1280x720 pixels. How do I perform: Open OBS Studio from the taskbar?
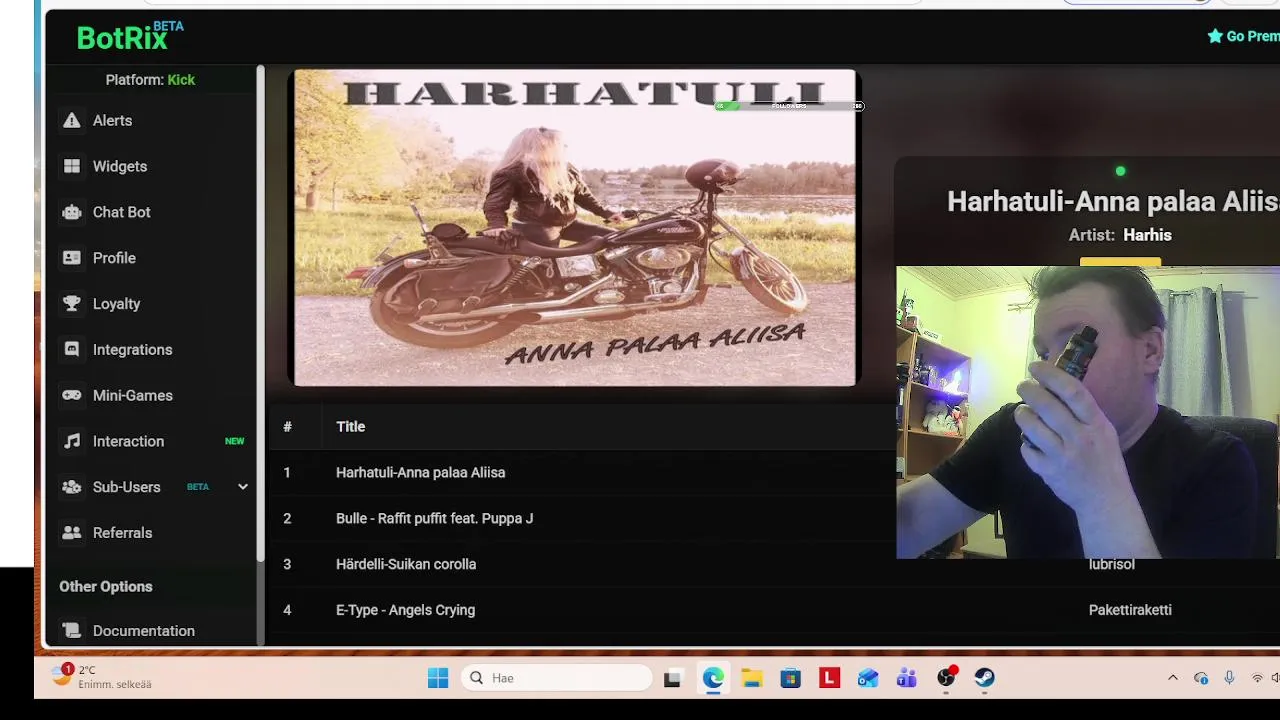click(946, 678)
